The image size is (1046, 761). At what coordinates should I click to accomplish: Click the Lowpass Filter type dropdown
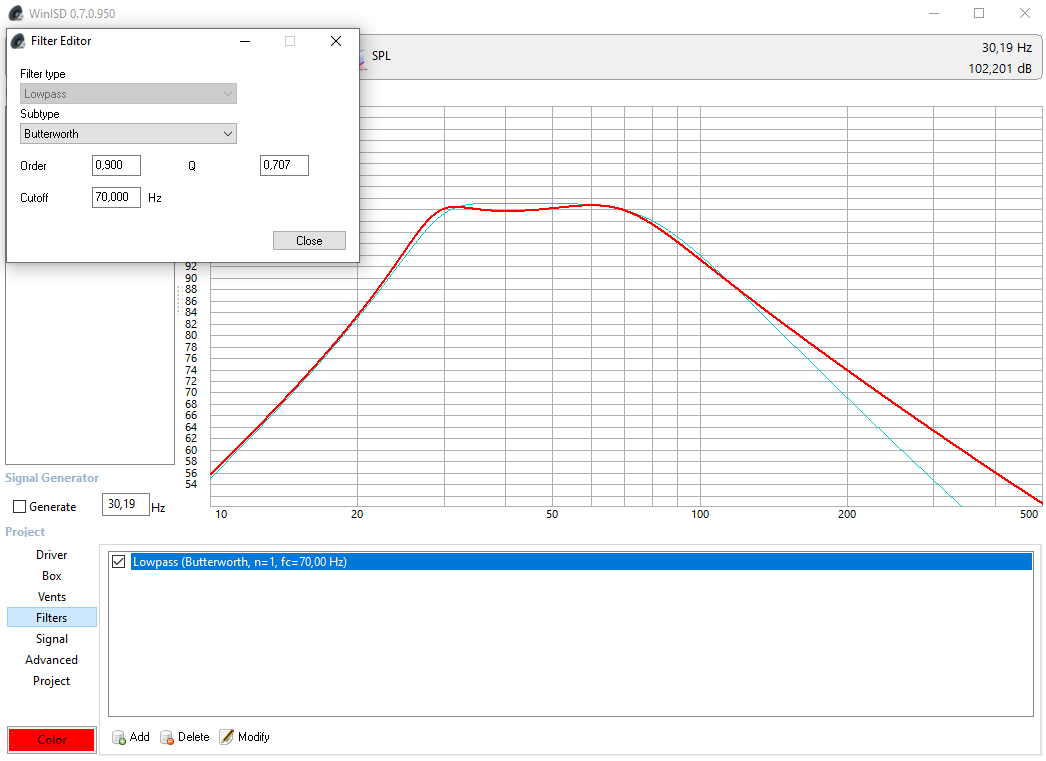coord(128,94)
